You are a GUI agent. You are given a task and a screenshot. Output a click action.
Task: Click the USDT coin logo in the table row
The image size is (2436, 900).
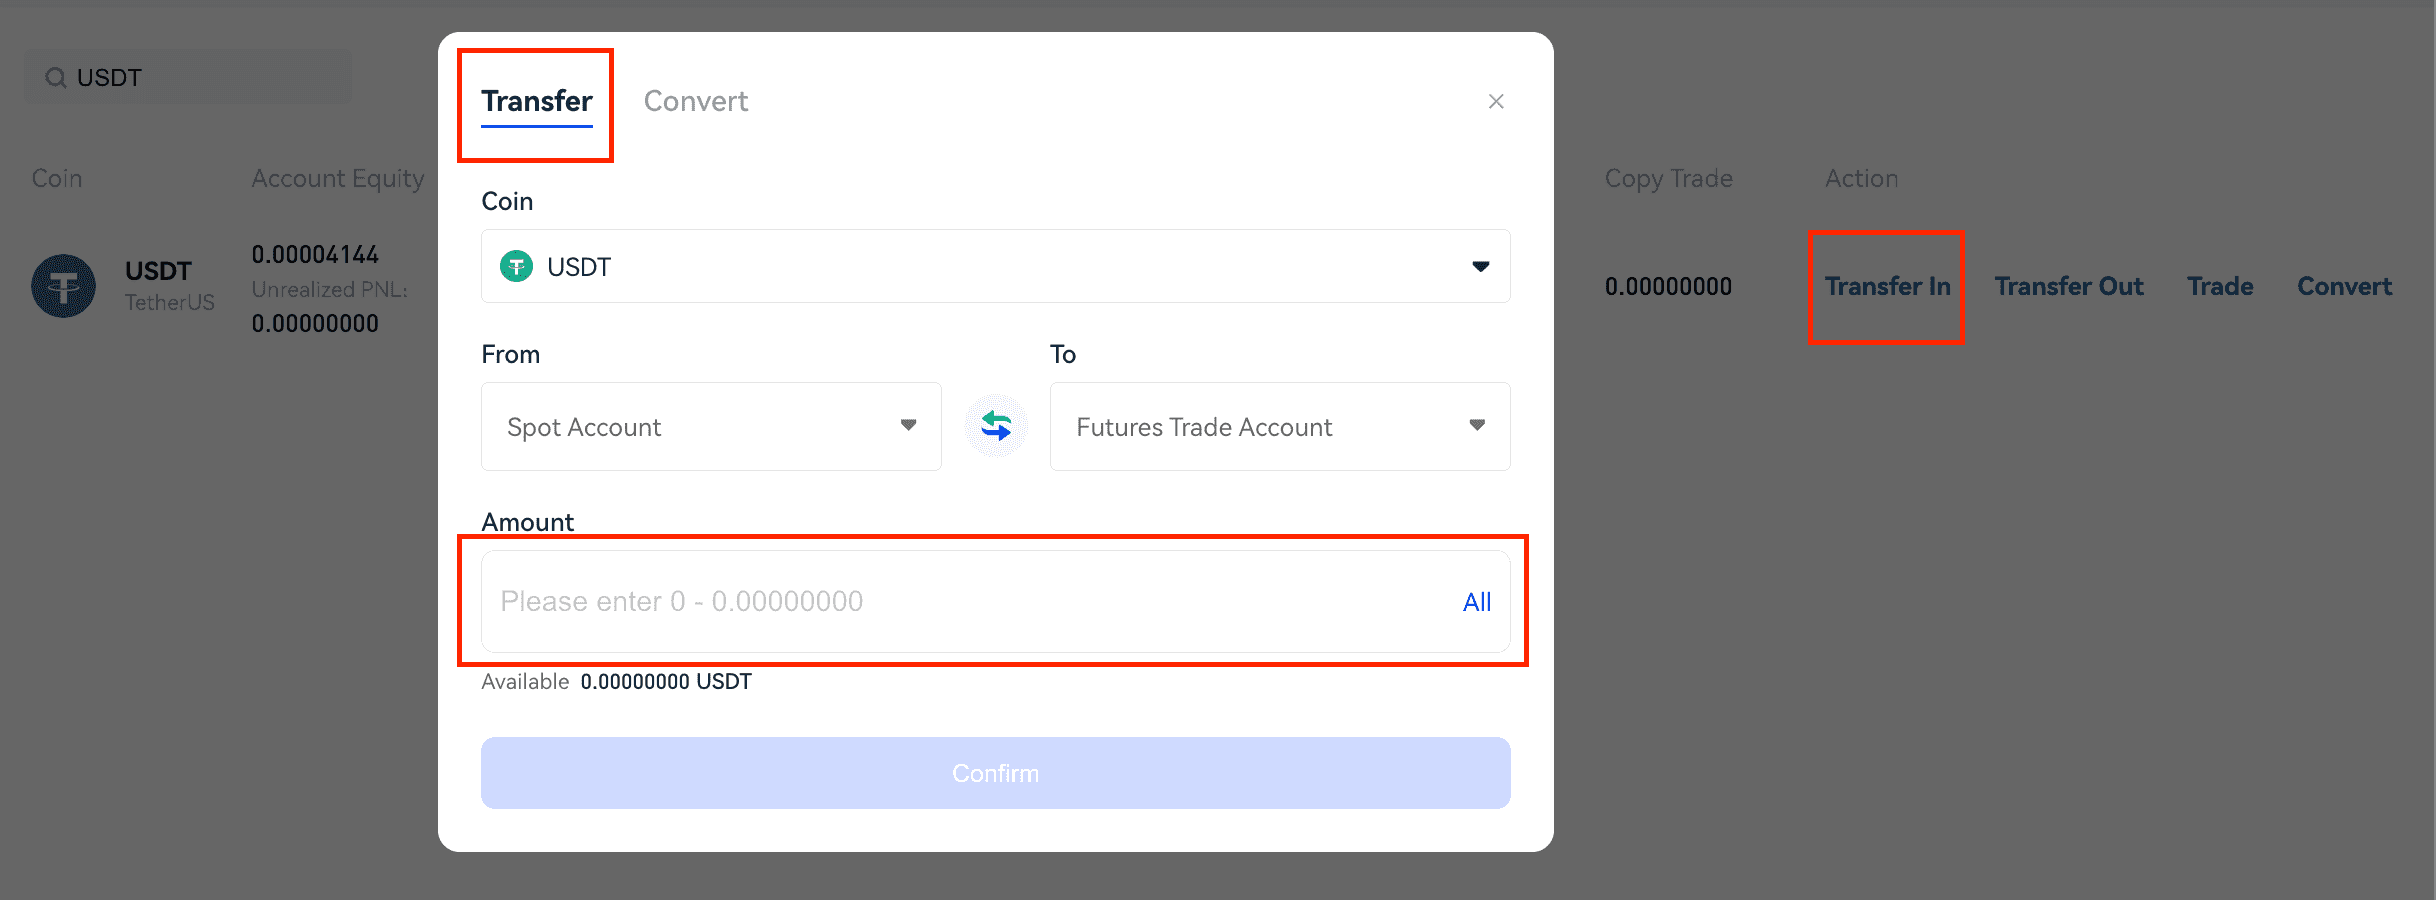63,286
